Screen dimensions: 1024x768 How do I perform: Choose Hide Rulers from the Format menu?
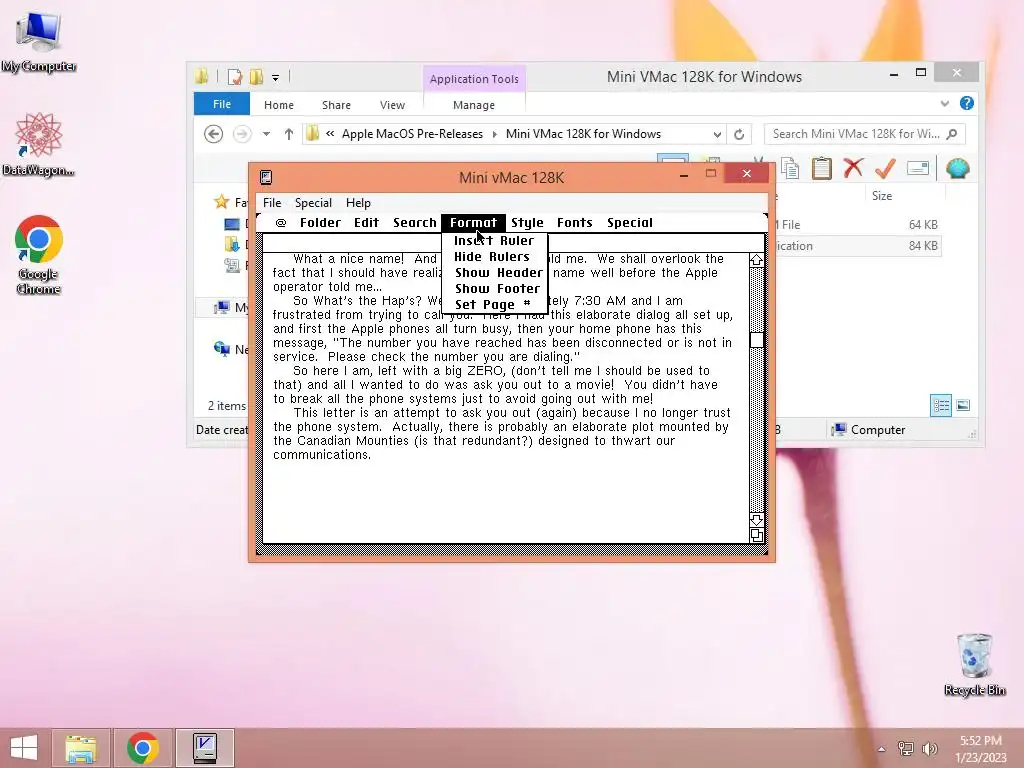[x=492, y=257]
